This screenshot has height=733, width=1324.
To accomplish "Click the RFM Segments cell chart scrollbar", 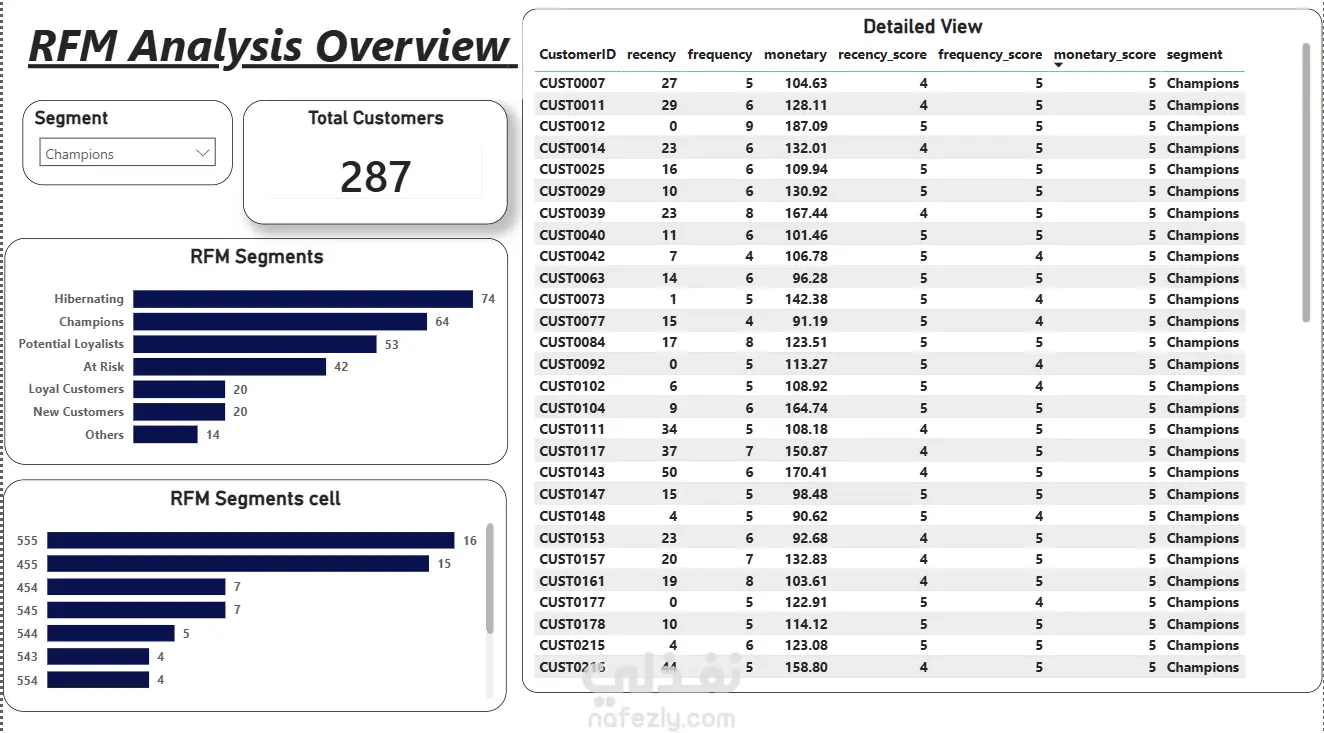I will click(489, 578).
